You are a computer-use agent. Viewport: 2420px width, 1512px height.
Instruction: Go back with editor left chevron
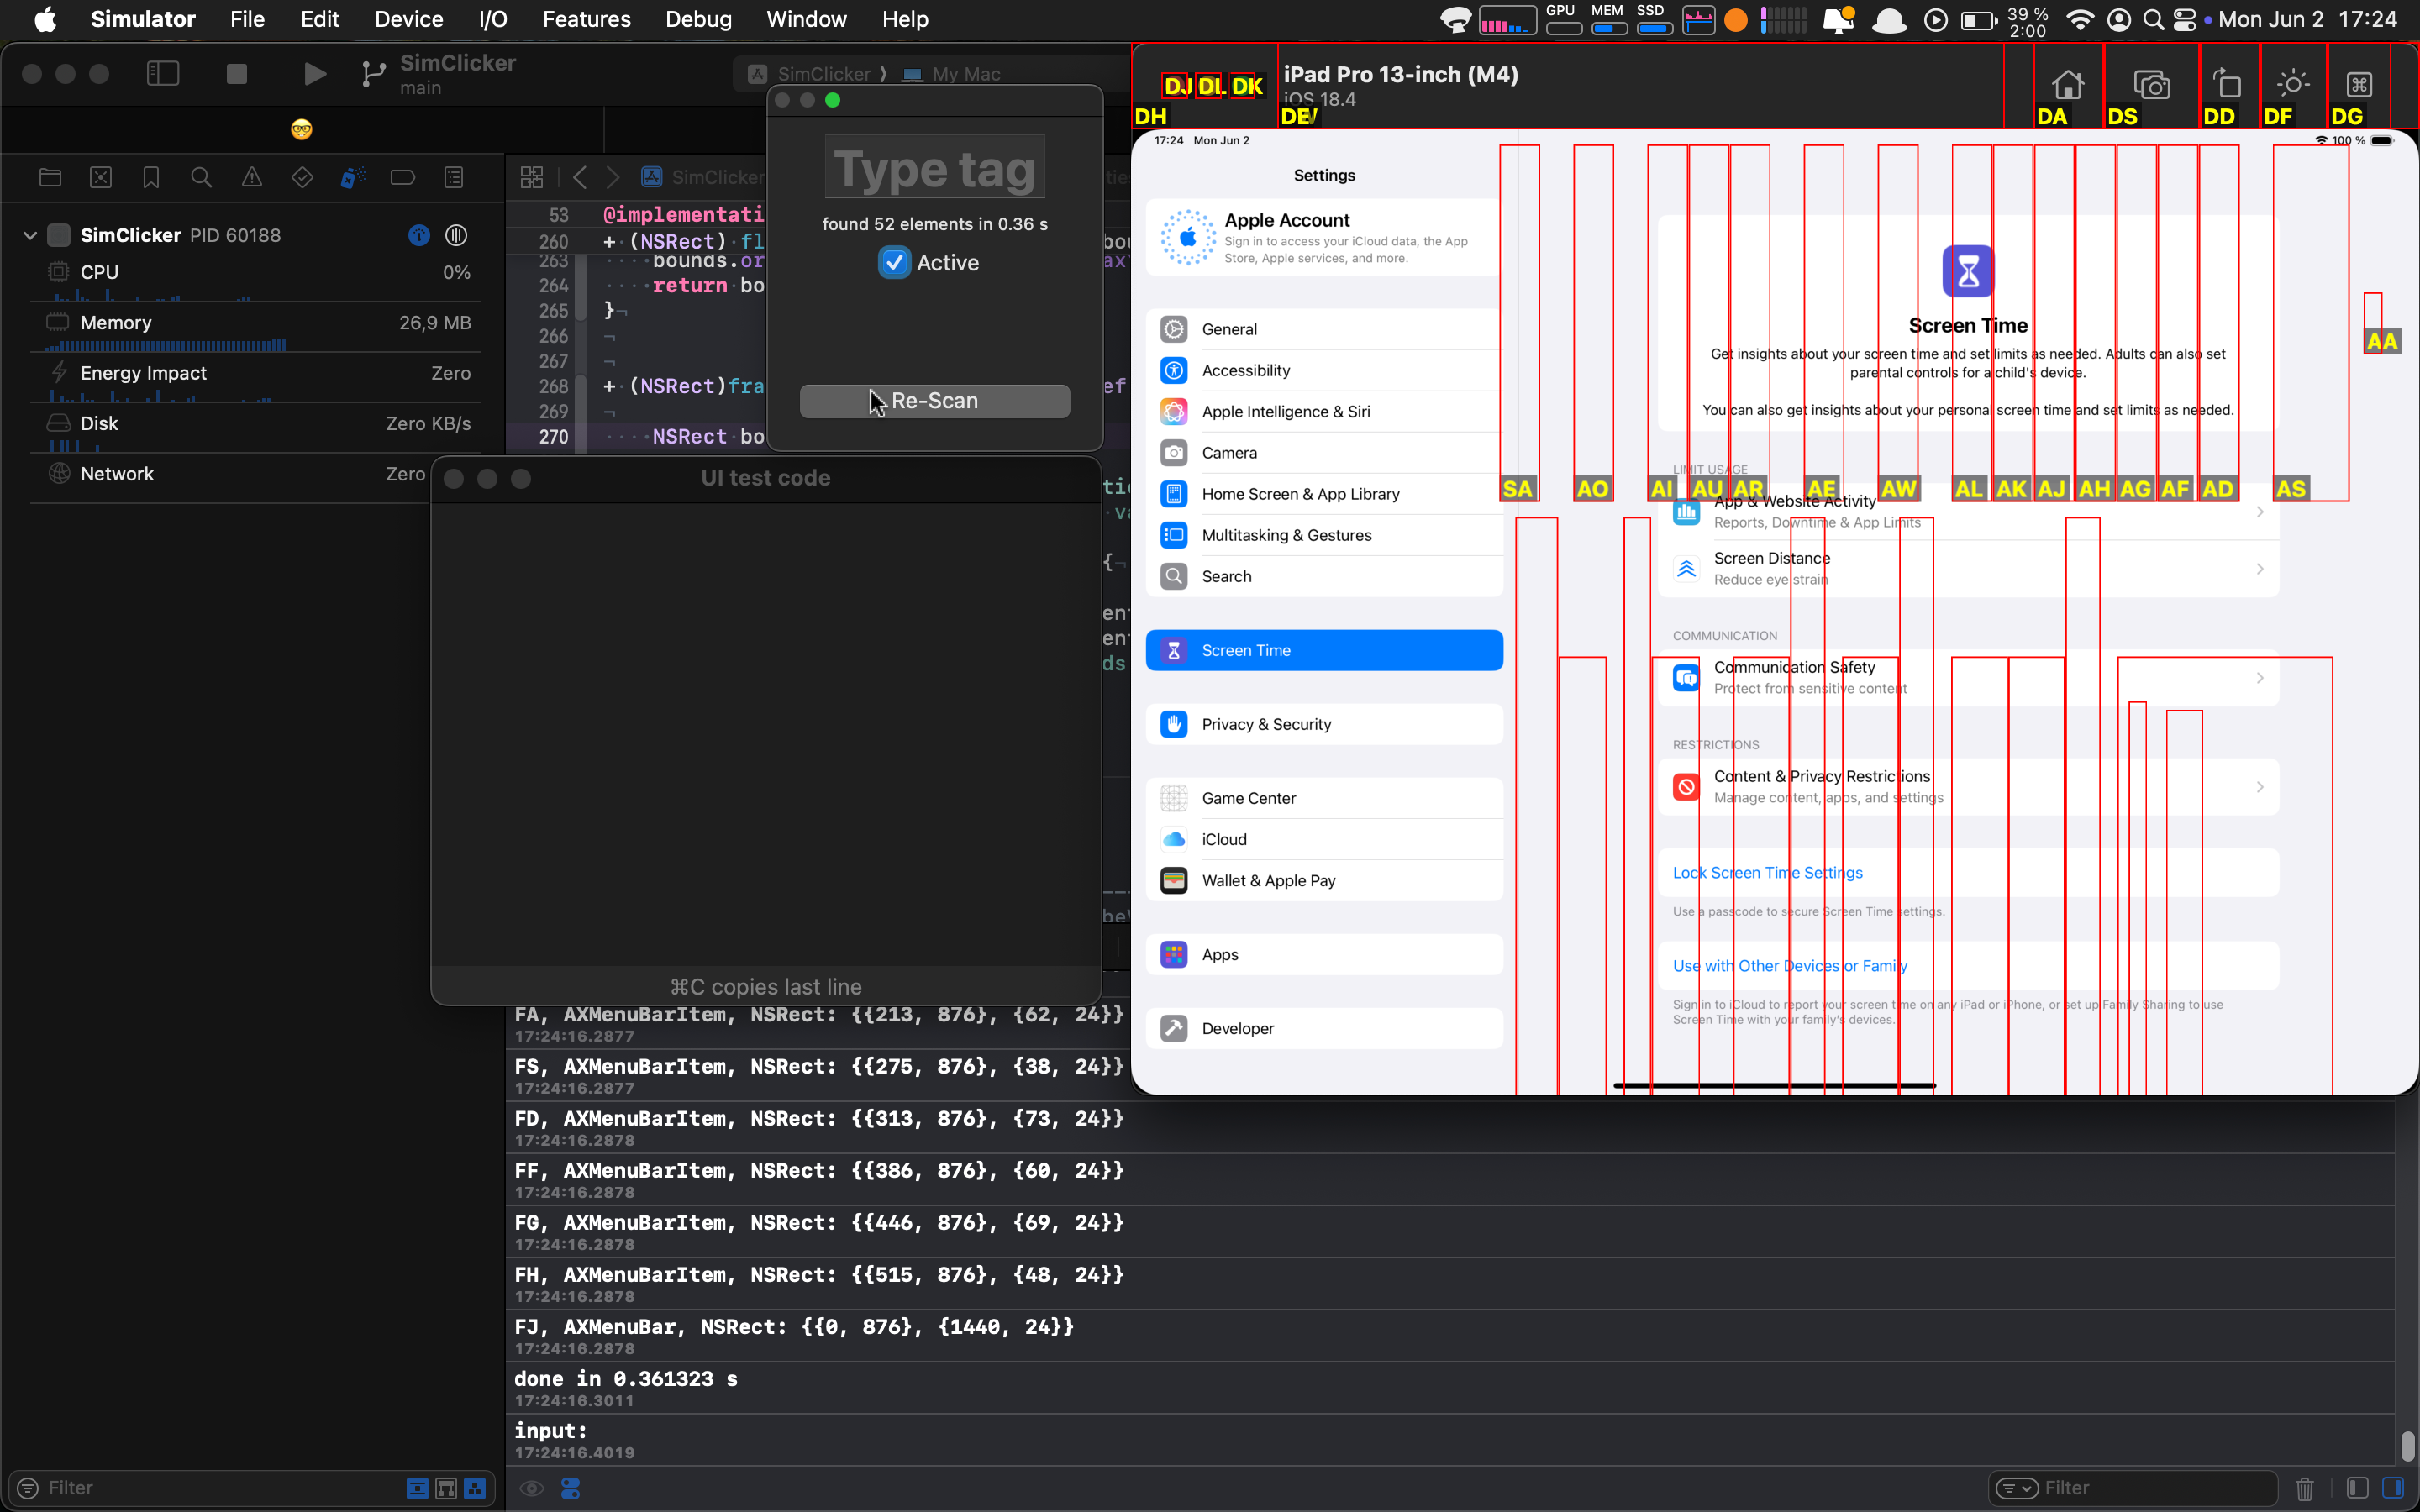(580, 177)
